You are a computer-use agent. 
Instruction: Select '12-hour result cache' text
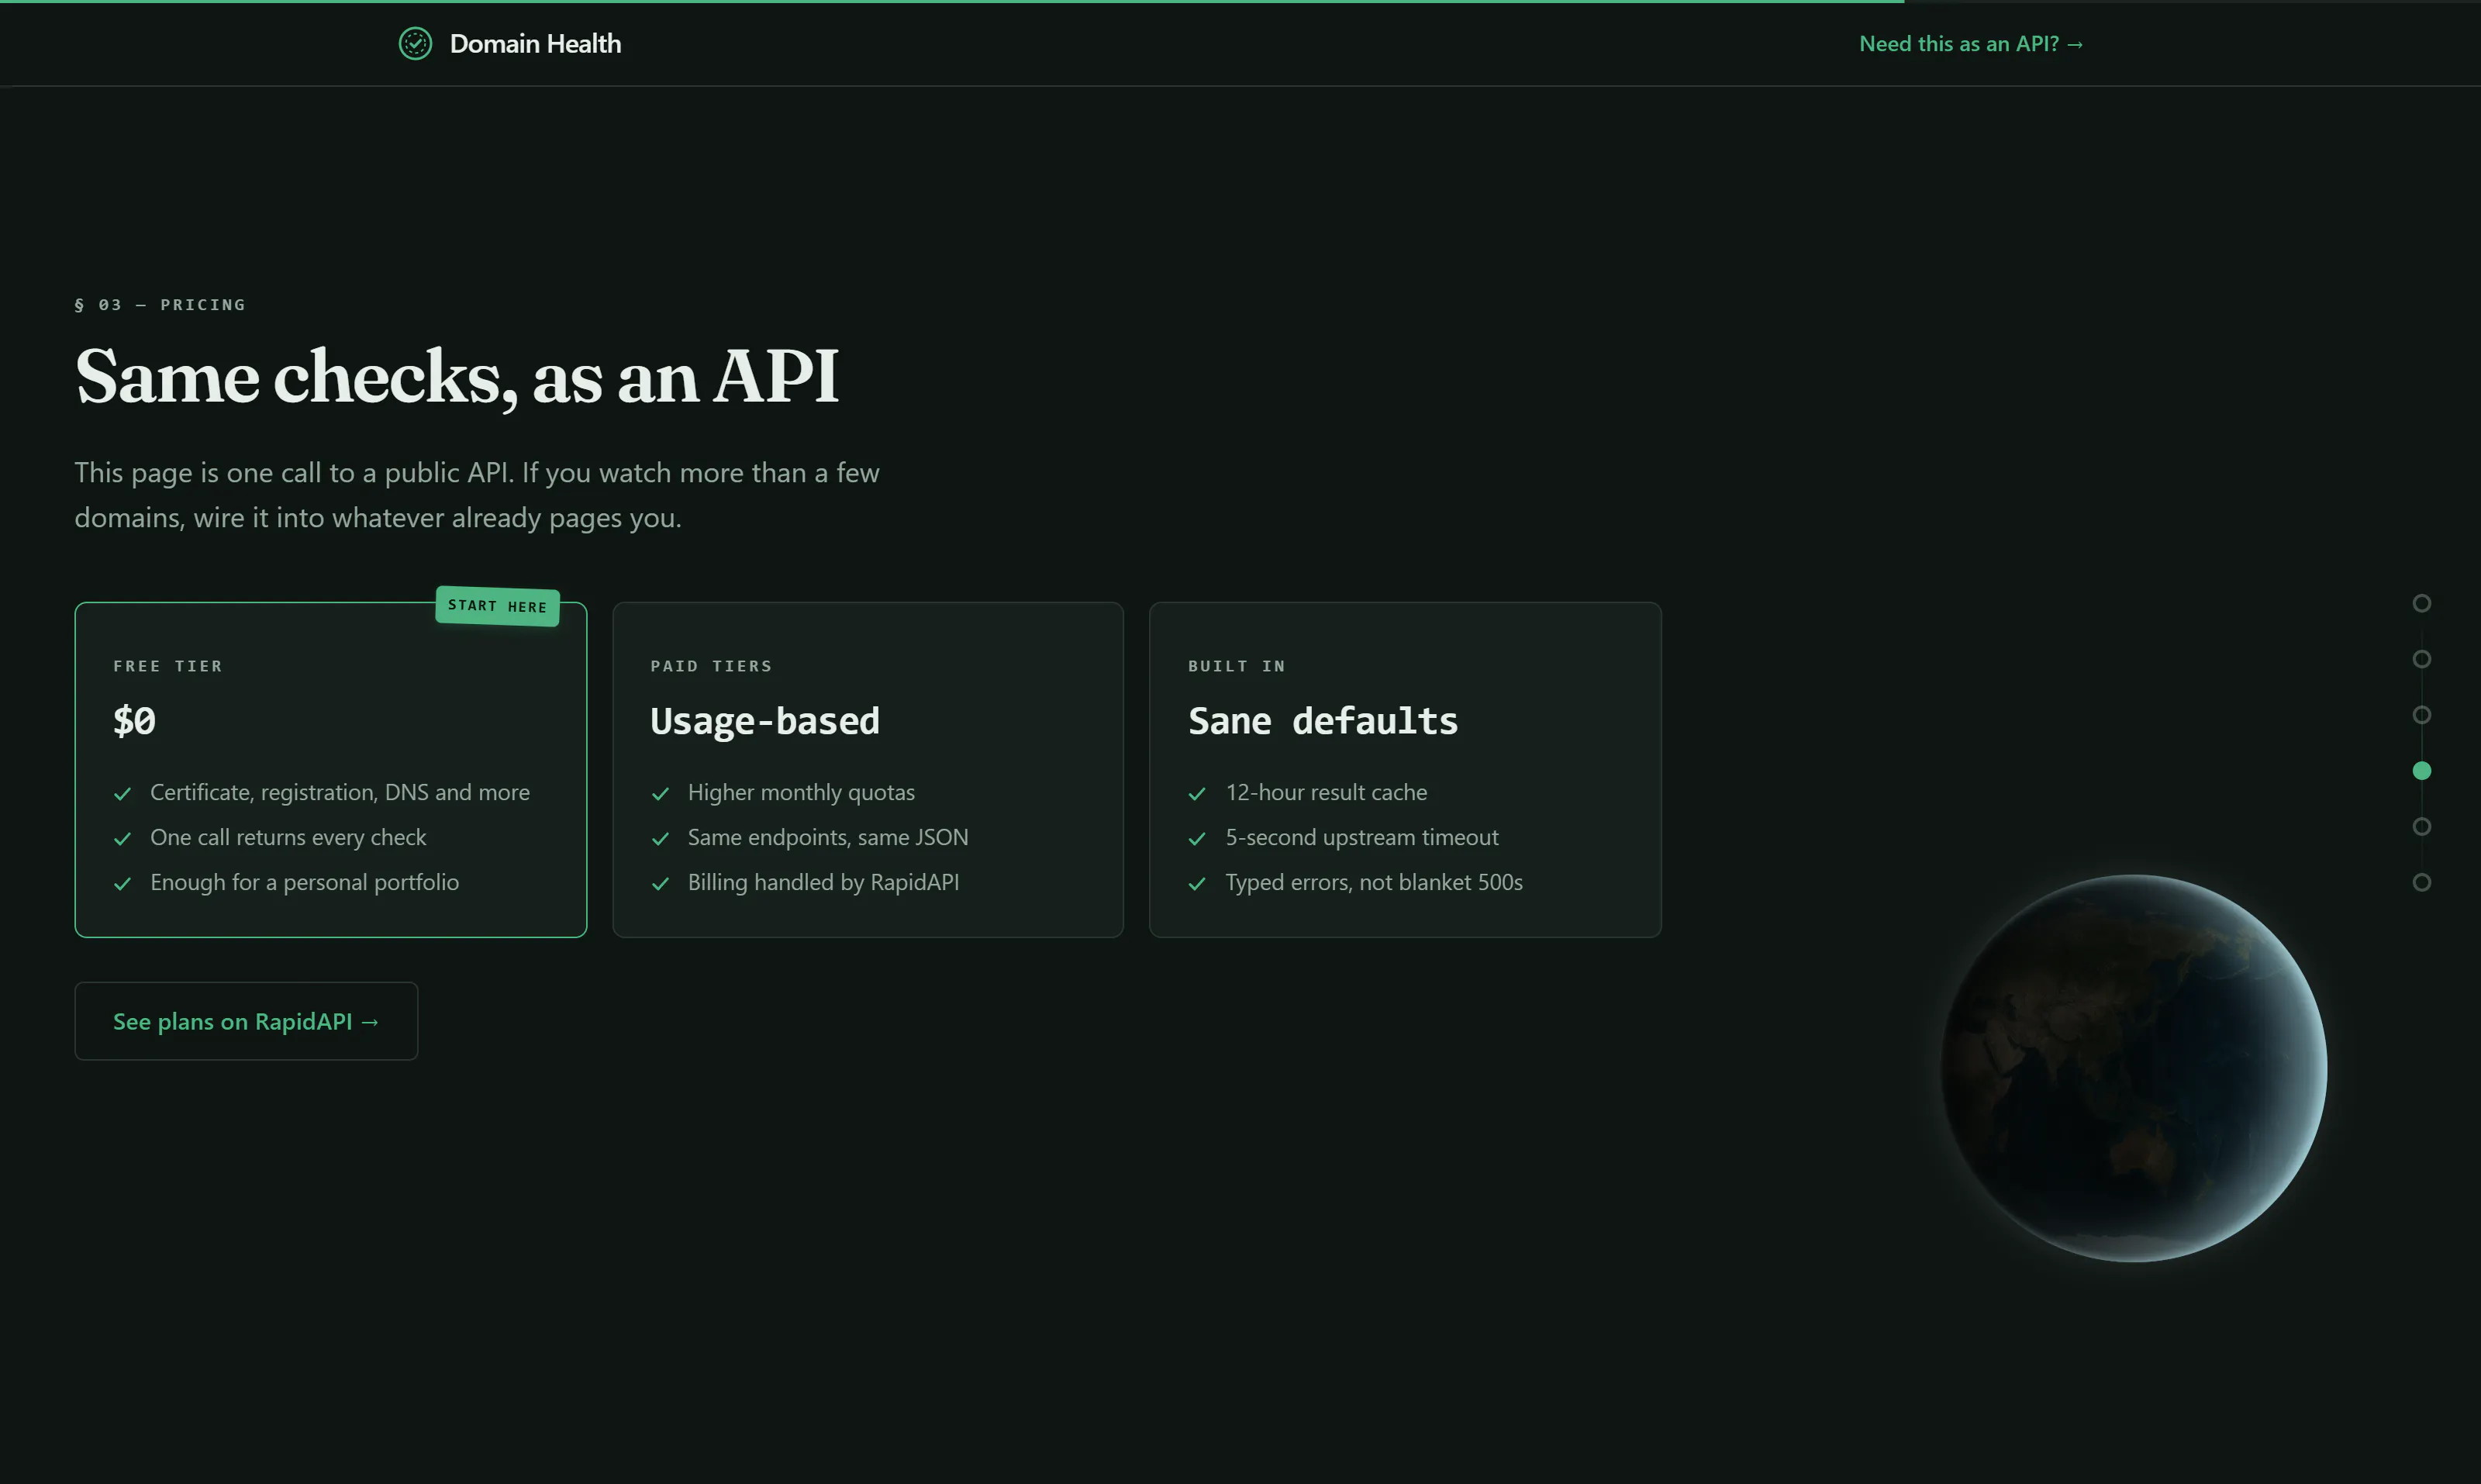(1326, 793)
